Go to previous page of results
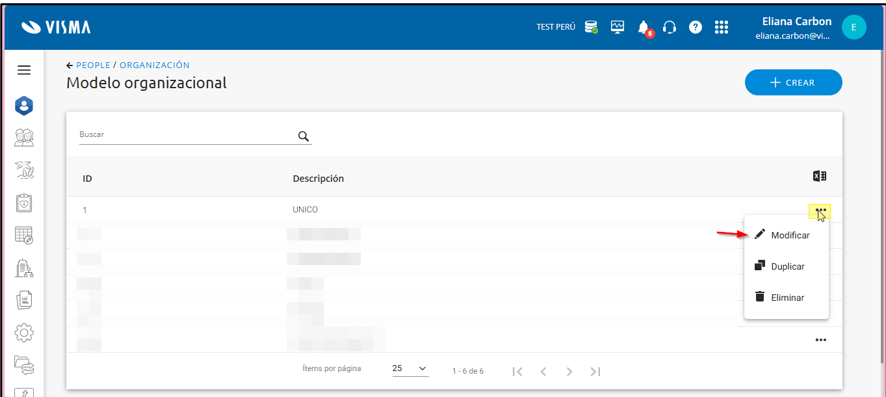 544,372
